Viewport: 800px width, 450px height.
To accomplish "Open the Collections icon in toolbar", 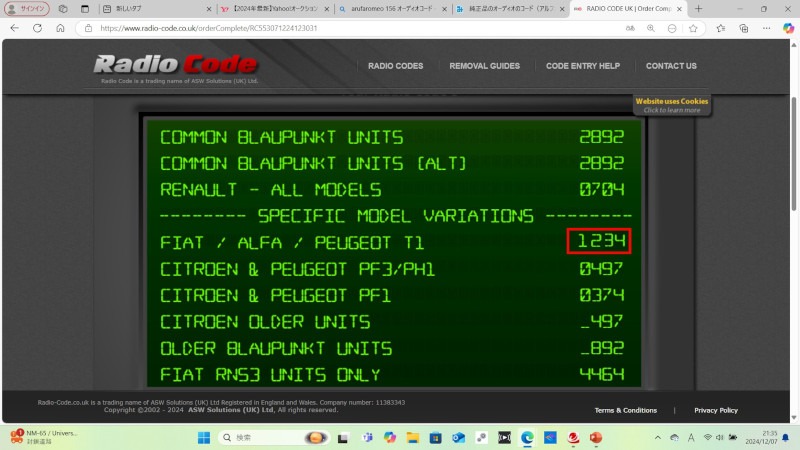I will point(743,29).
